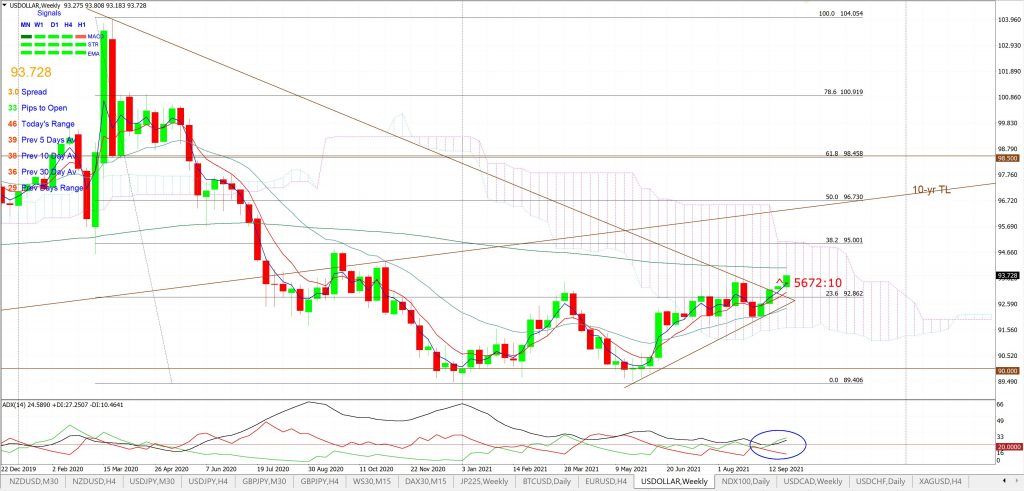
Task: Click the 10-yr TL trendline label
Action: click(933, 191)
